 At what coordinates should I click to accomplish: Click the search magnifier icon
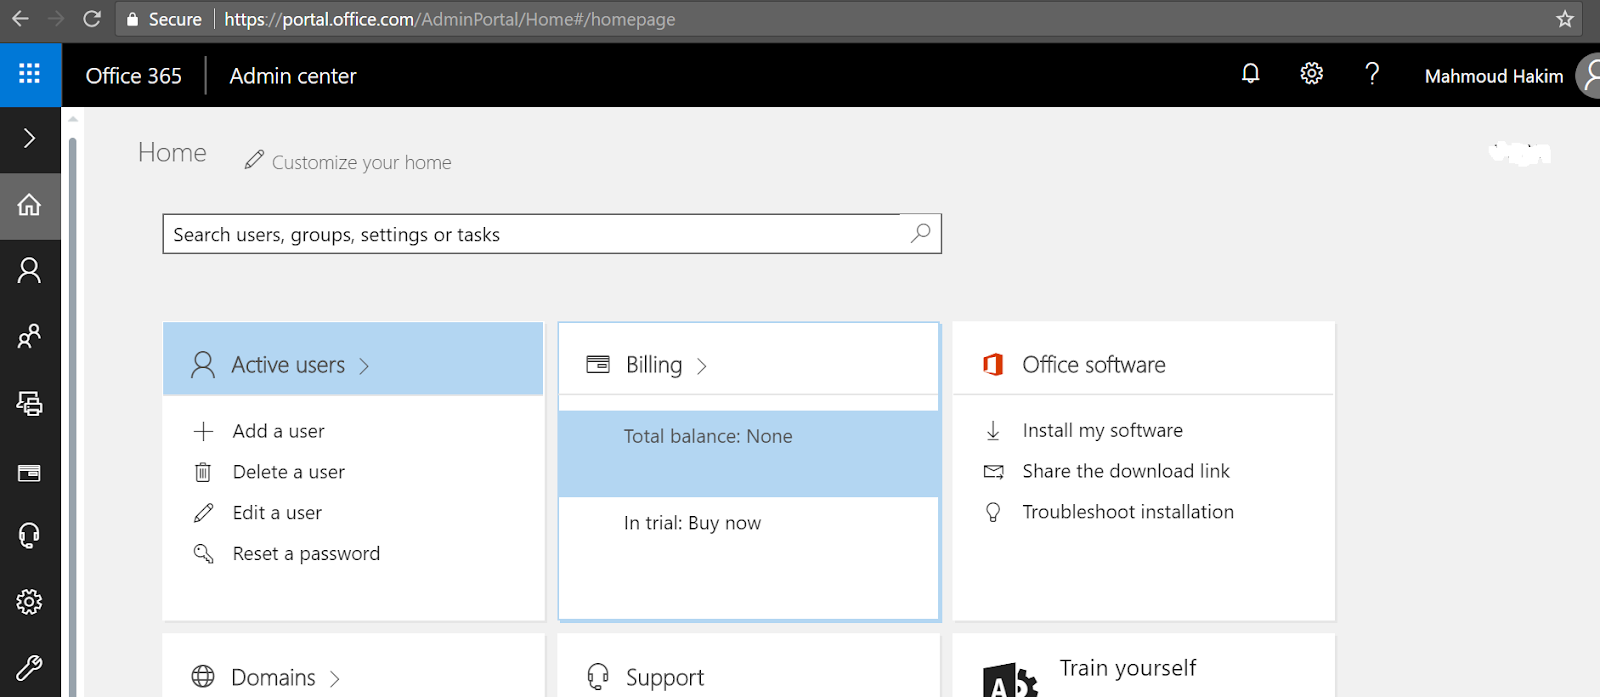[920, 233]
